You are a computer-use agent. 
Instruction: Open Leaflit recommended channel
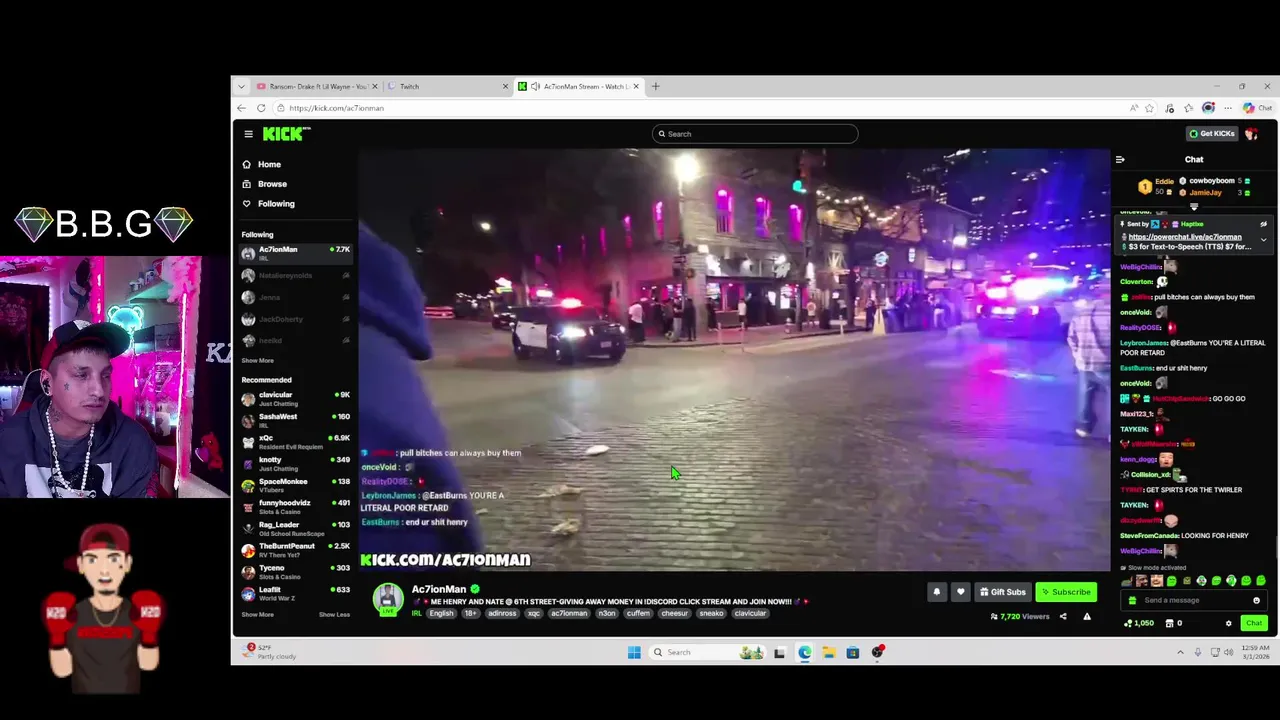[295, 594]
